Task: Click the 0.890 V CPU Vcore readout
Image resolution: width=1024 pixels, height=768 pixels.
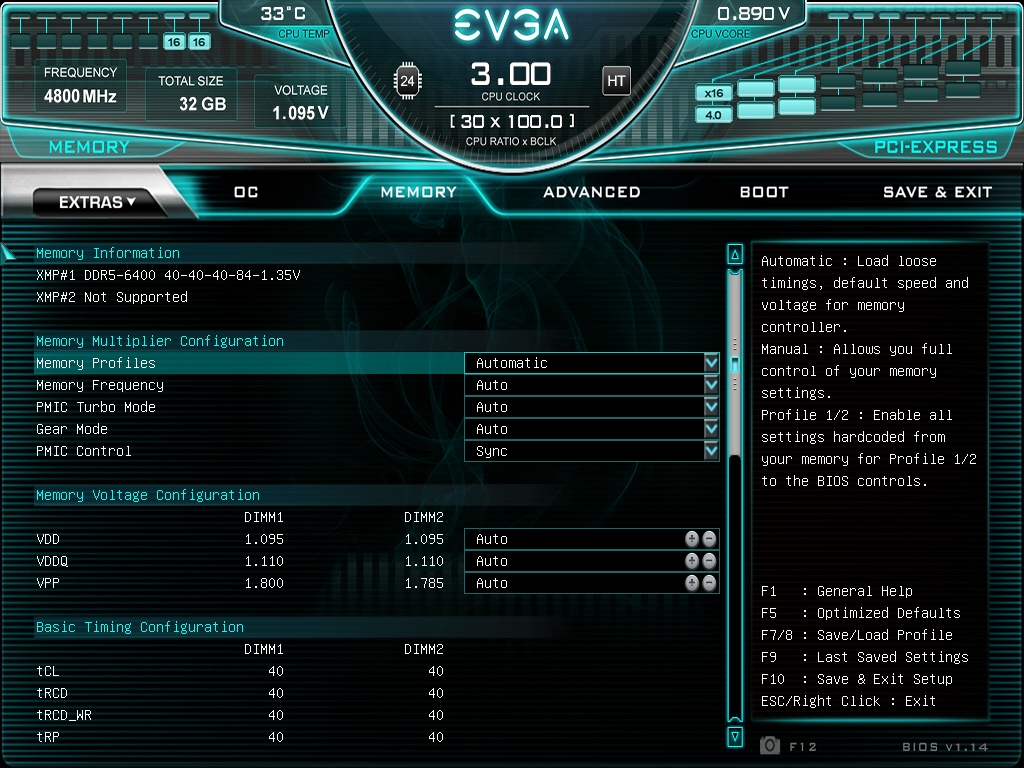Action: pos(754,13)
